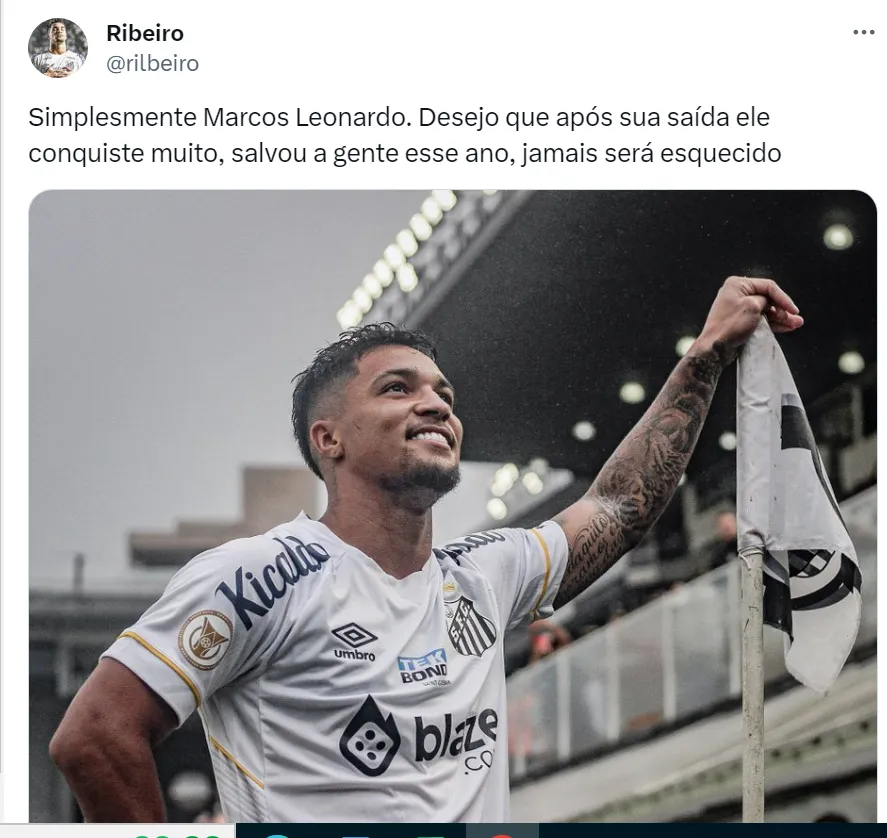Click the tweet text about Marcos Leonardo
Viewport: 887px width, 838px height.
[x=404, y=135]
